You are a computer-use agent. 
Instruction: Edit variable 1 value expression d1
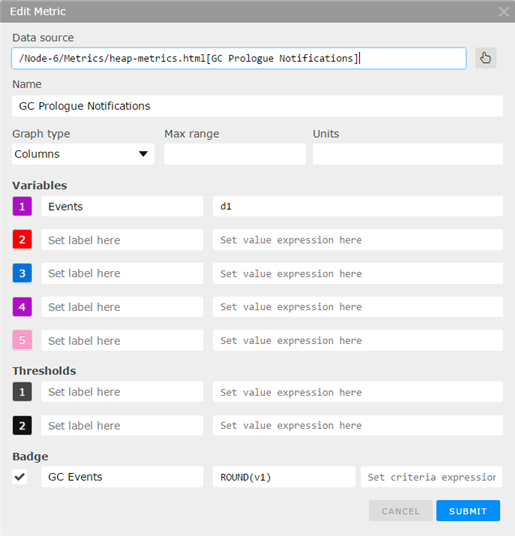tap(358, 206)
